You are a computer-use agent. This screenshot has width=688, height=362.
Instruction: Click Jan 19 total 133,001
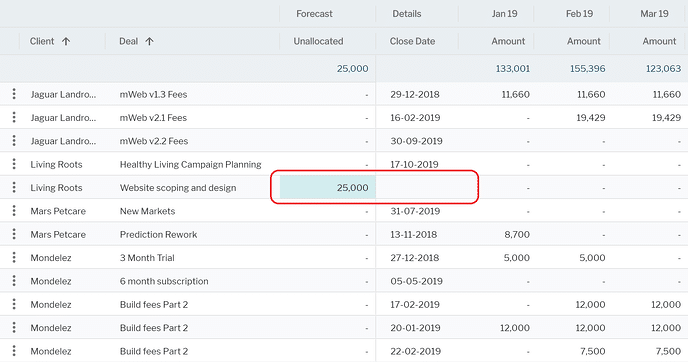[x=512, y=68]
